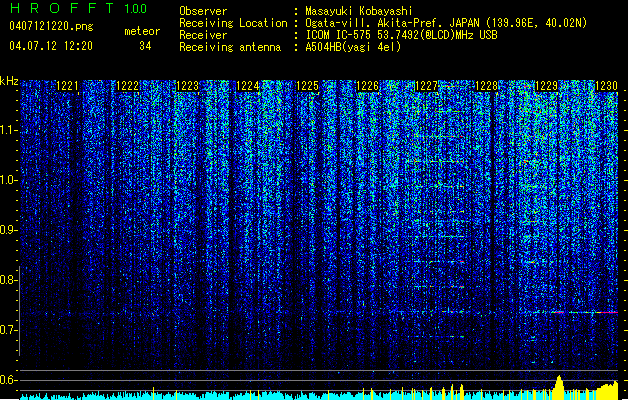Select observer name Masayuki Kobayashi

pos(359,11)
